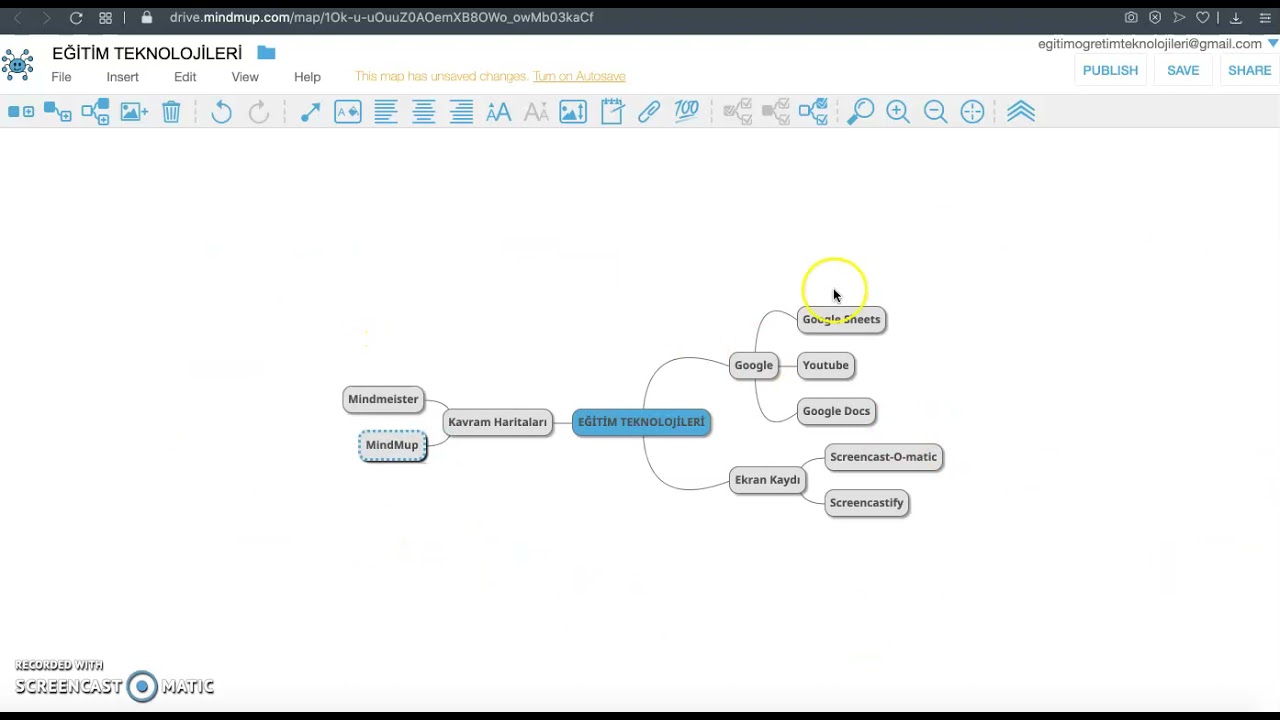Click second greyed checklist tree icon
1280x720 pixels.
pyautogui.click(x=776, y=112)
